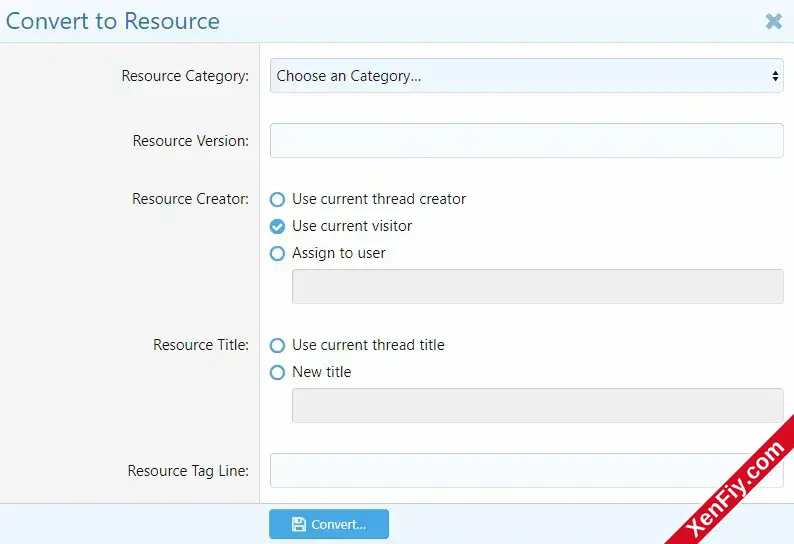Focus the Resource Tag Line field
This screenshot has width=794, height=544.
click(527, 470)
